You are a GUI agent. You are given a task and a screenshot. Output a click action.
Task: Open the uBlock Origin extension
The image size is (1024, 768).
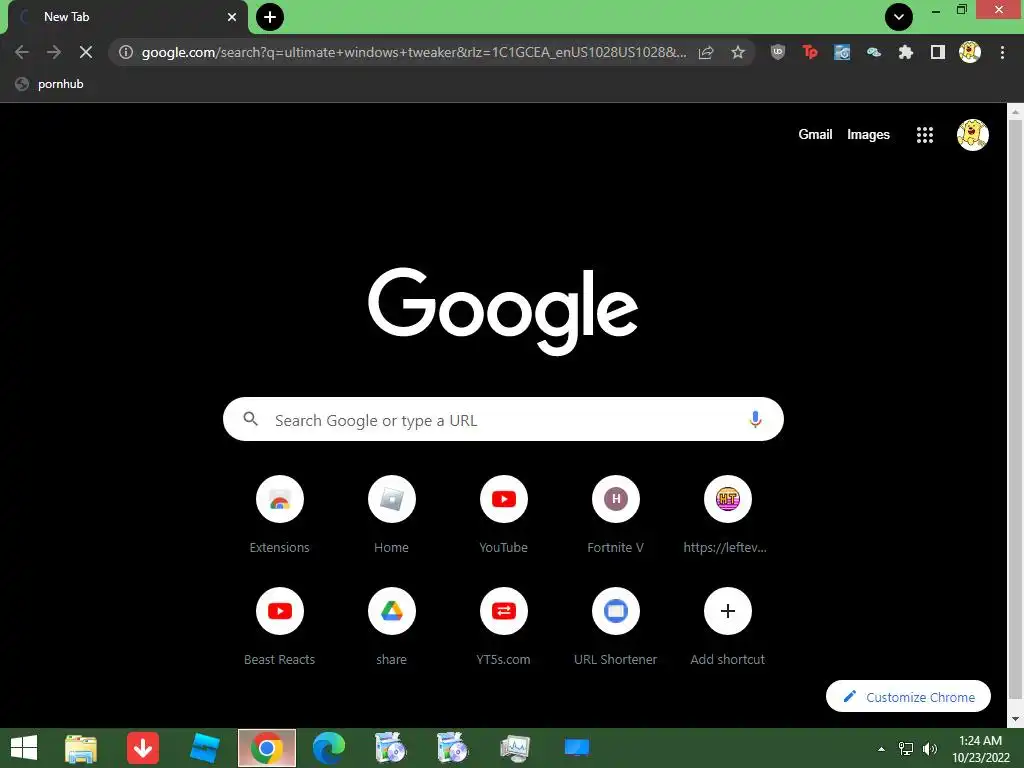click(x=778, y=52)
